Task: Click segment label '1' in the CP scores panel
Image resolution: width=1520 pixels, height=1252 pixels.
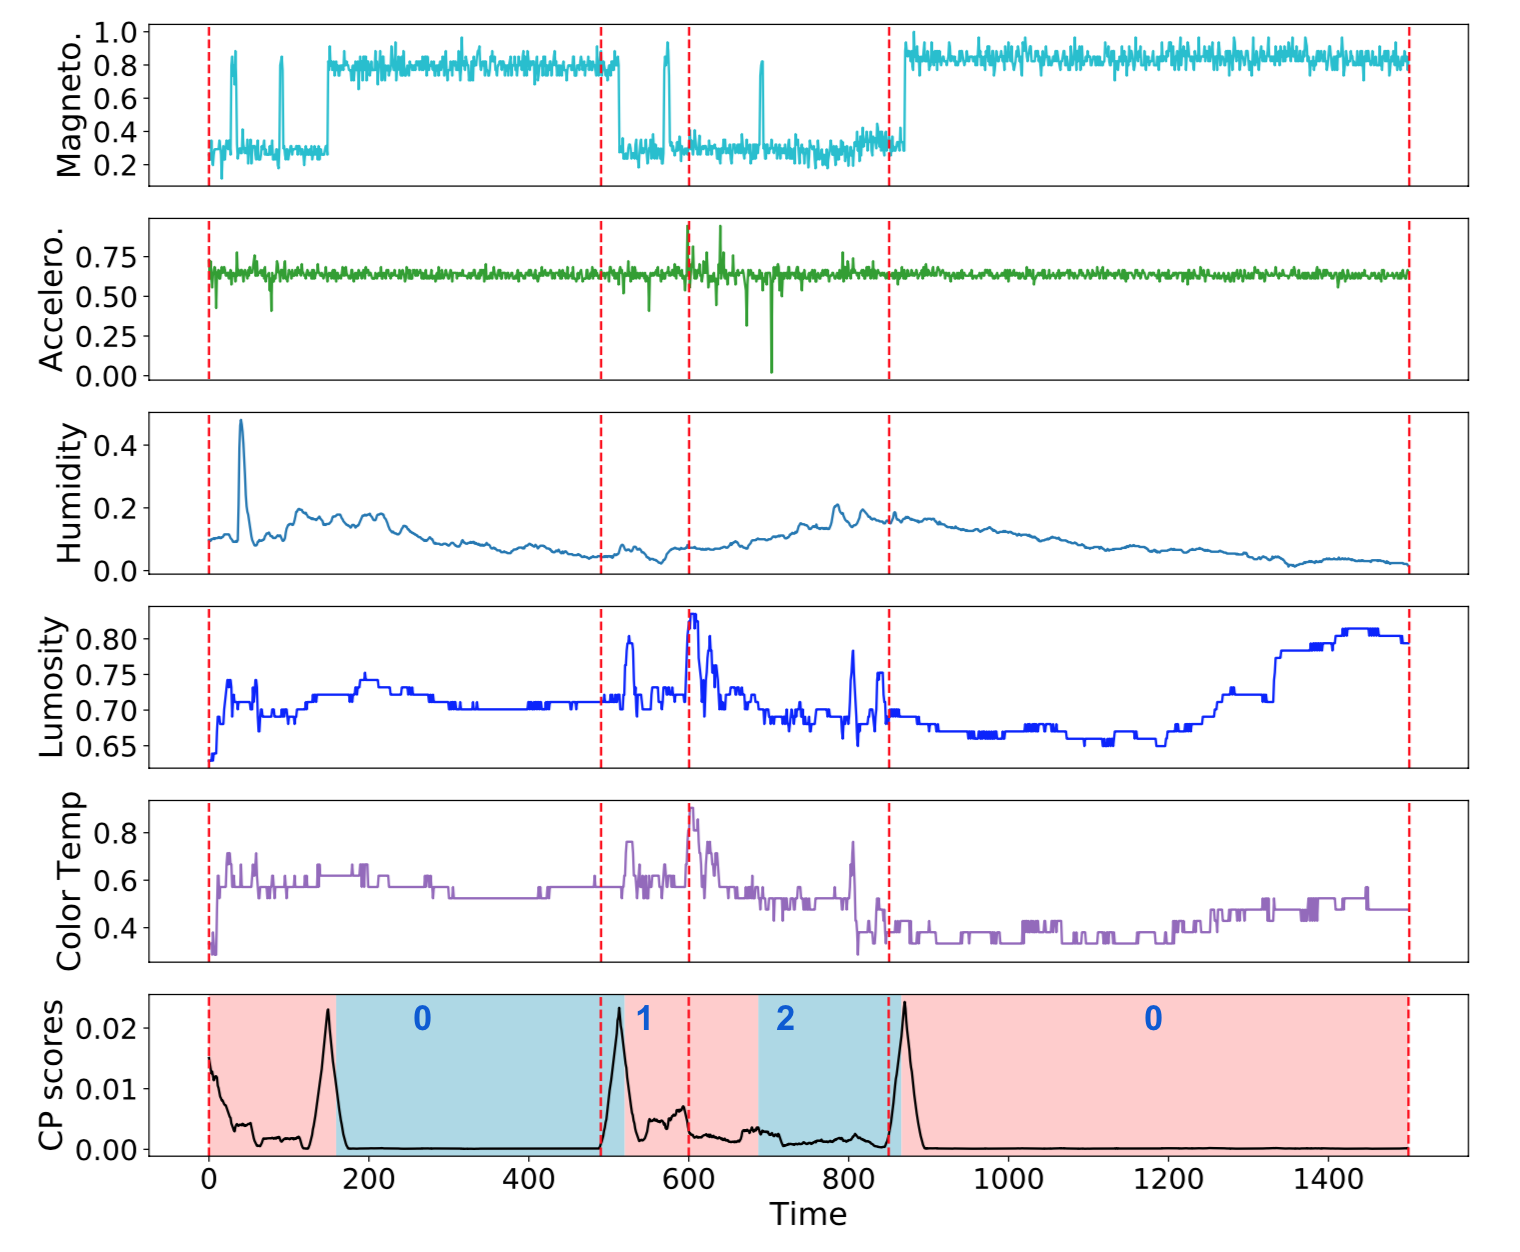Action: pos(644,1018)
